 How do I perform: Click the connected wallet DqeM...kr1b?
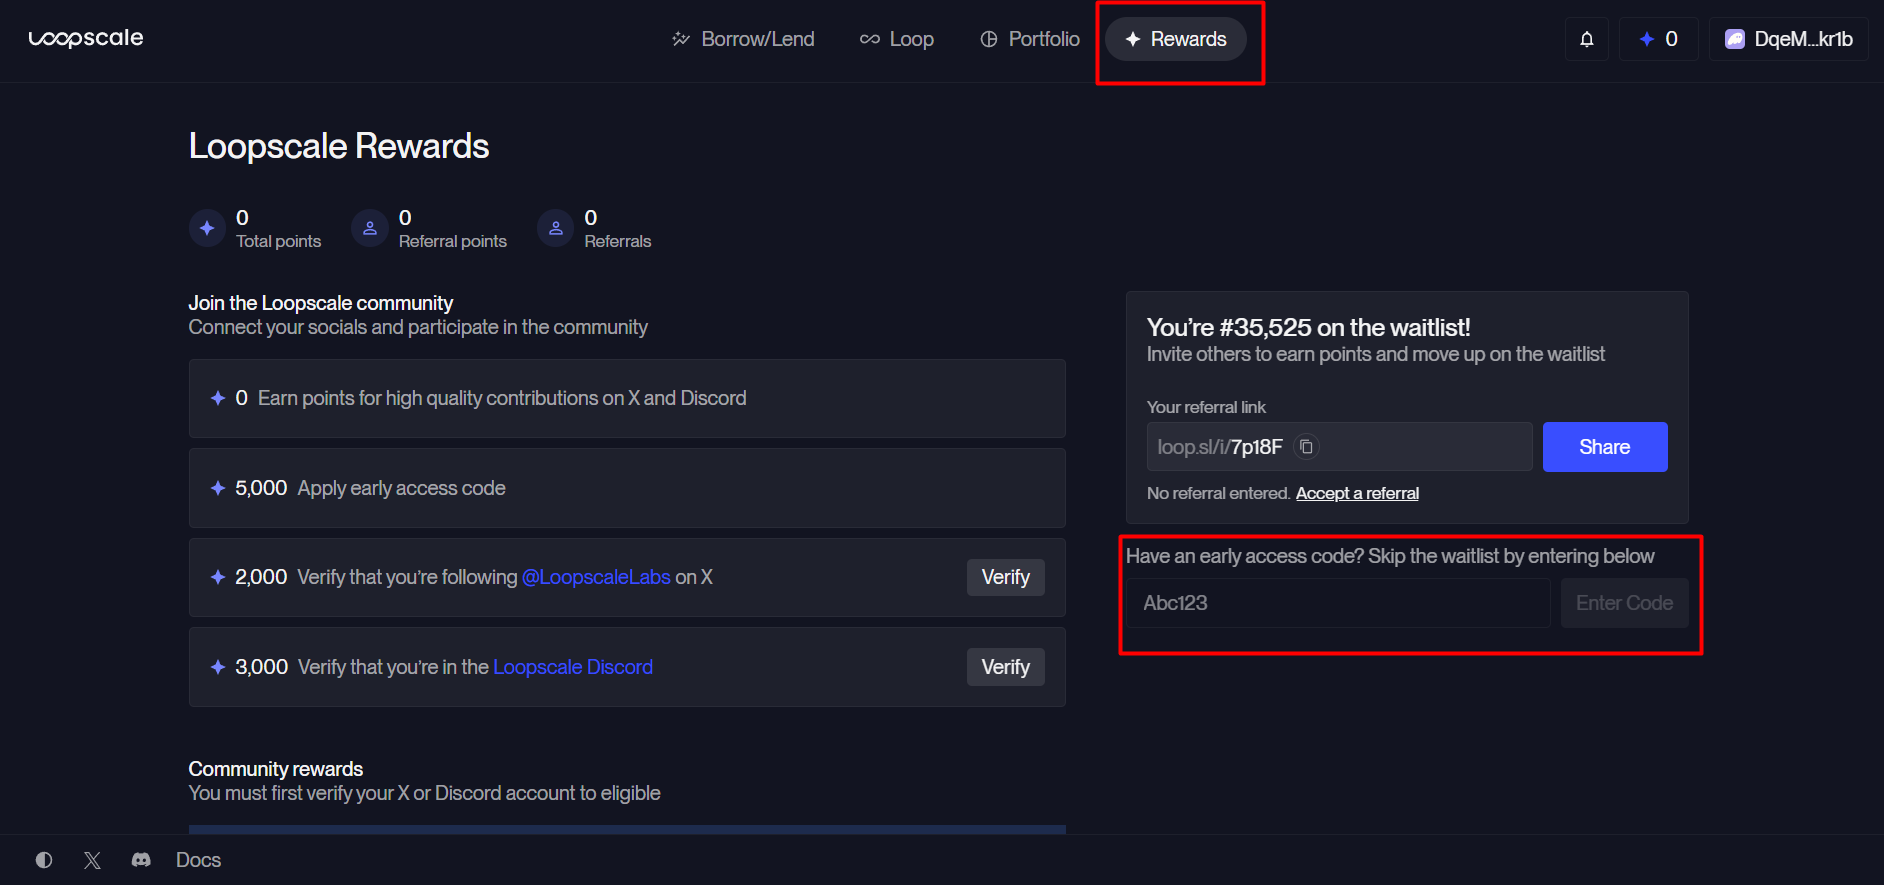pyautogui.click(x=1788, y=38)
